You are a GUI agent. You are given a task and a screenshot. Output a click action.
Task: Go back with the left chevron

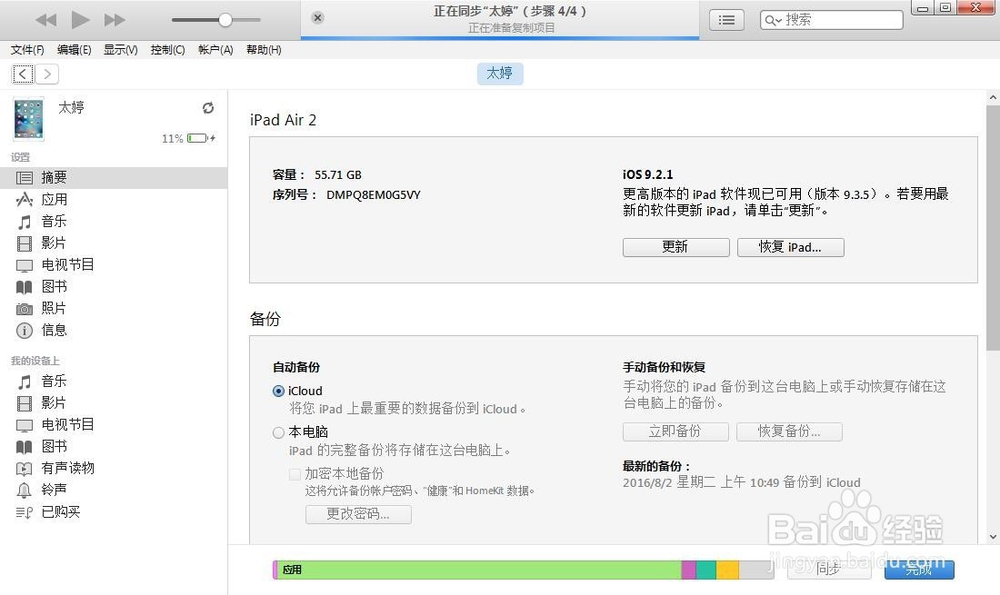(22, 74)
